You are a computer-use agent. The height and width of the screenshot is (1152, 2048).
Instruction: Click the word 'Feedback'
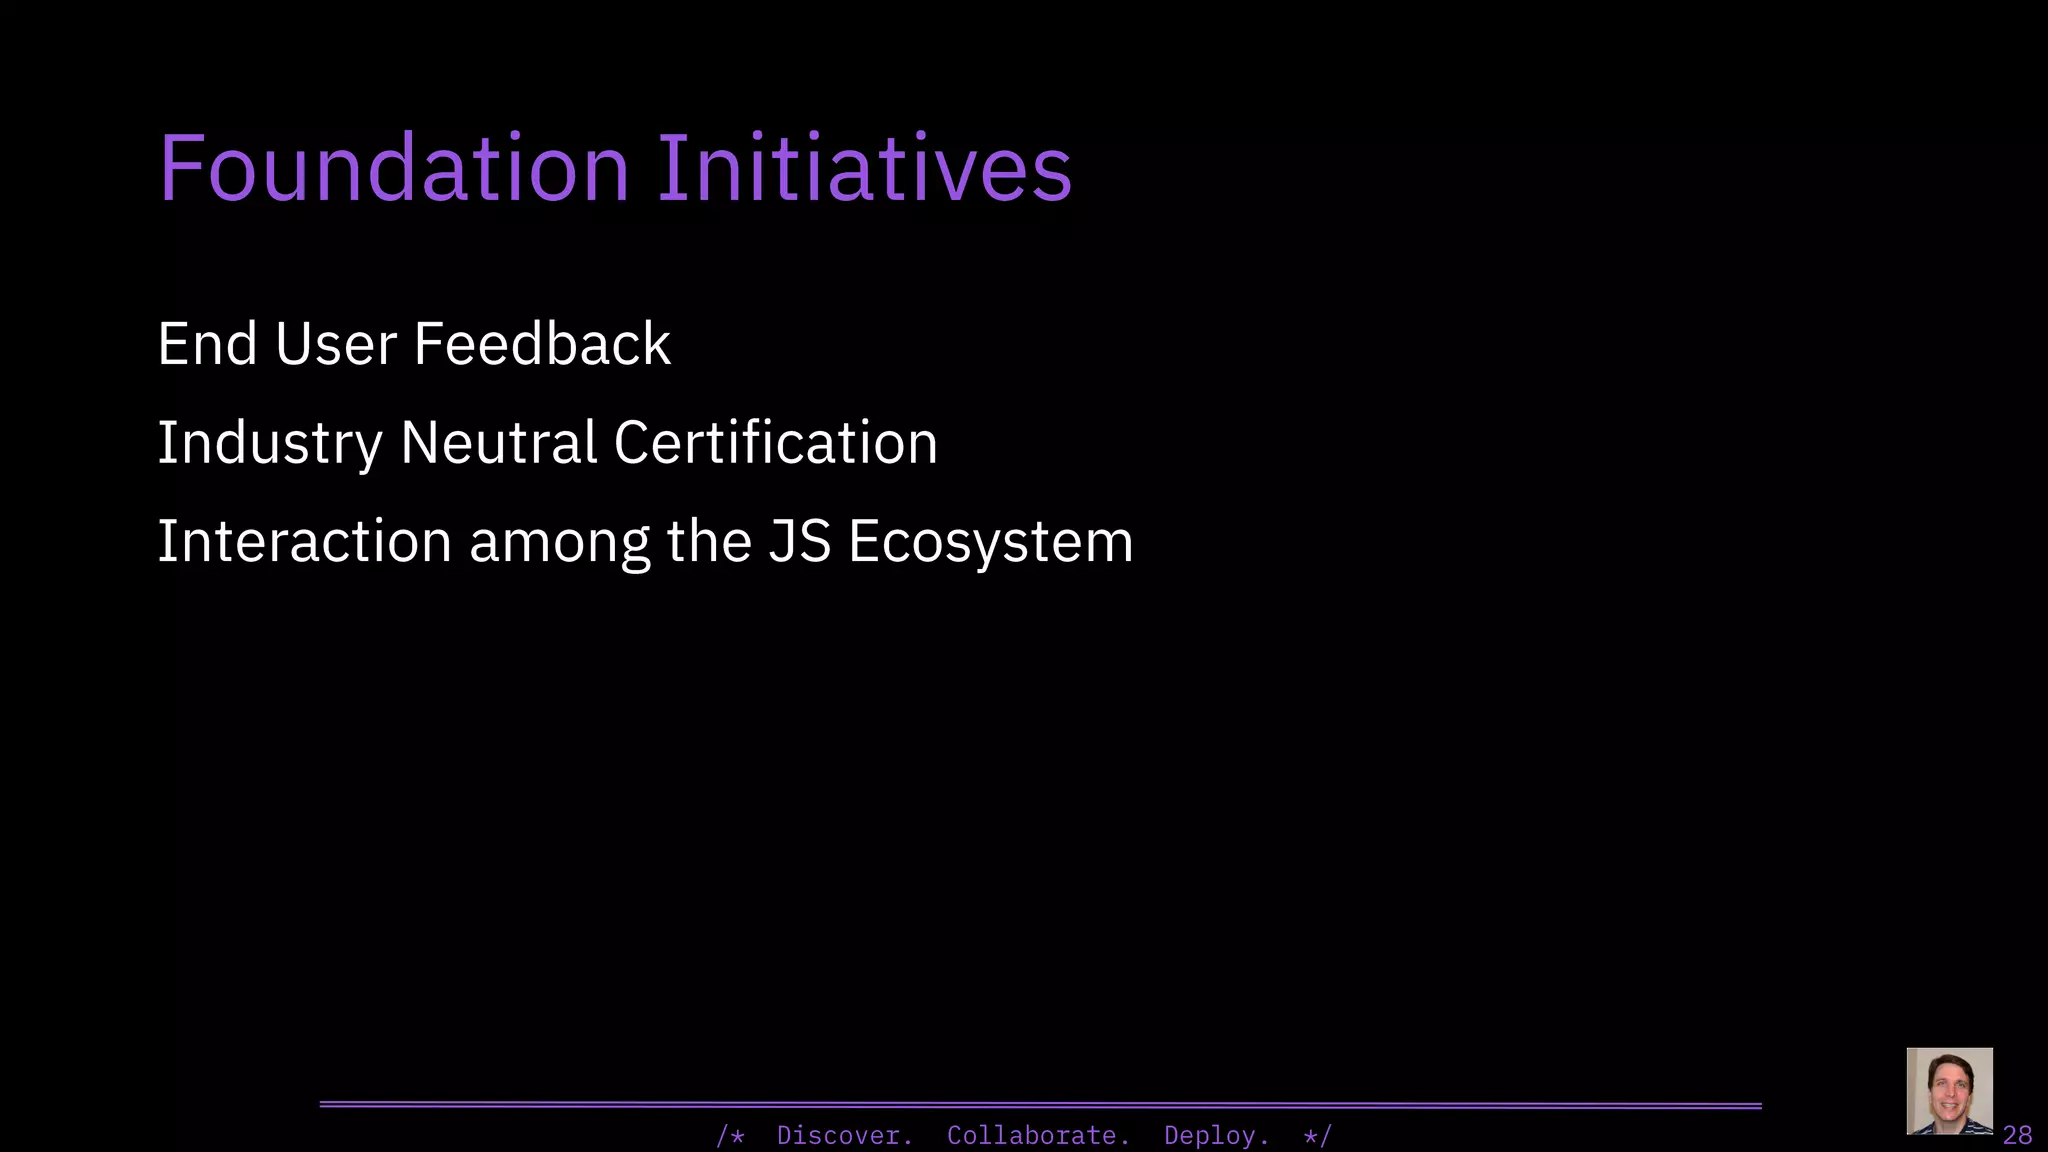point(542,344)
